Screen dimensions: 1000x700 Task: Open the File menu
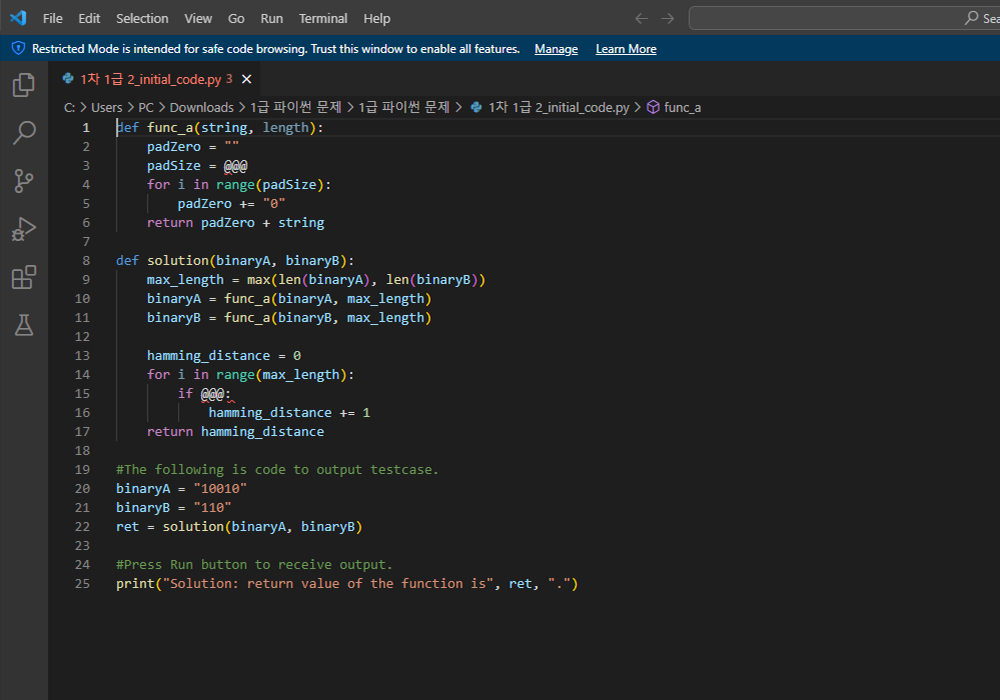point(52,18)
